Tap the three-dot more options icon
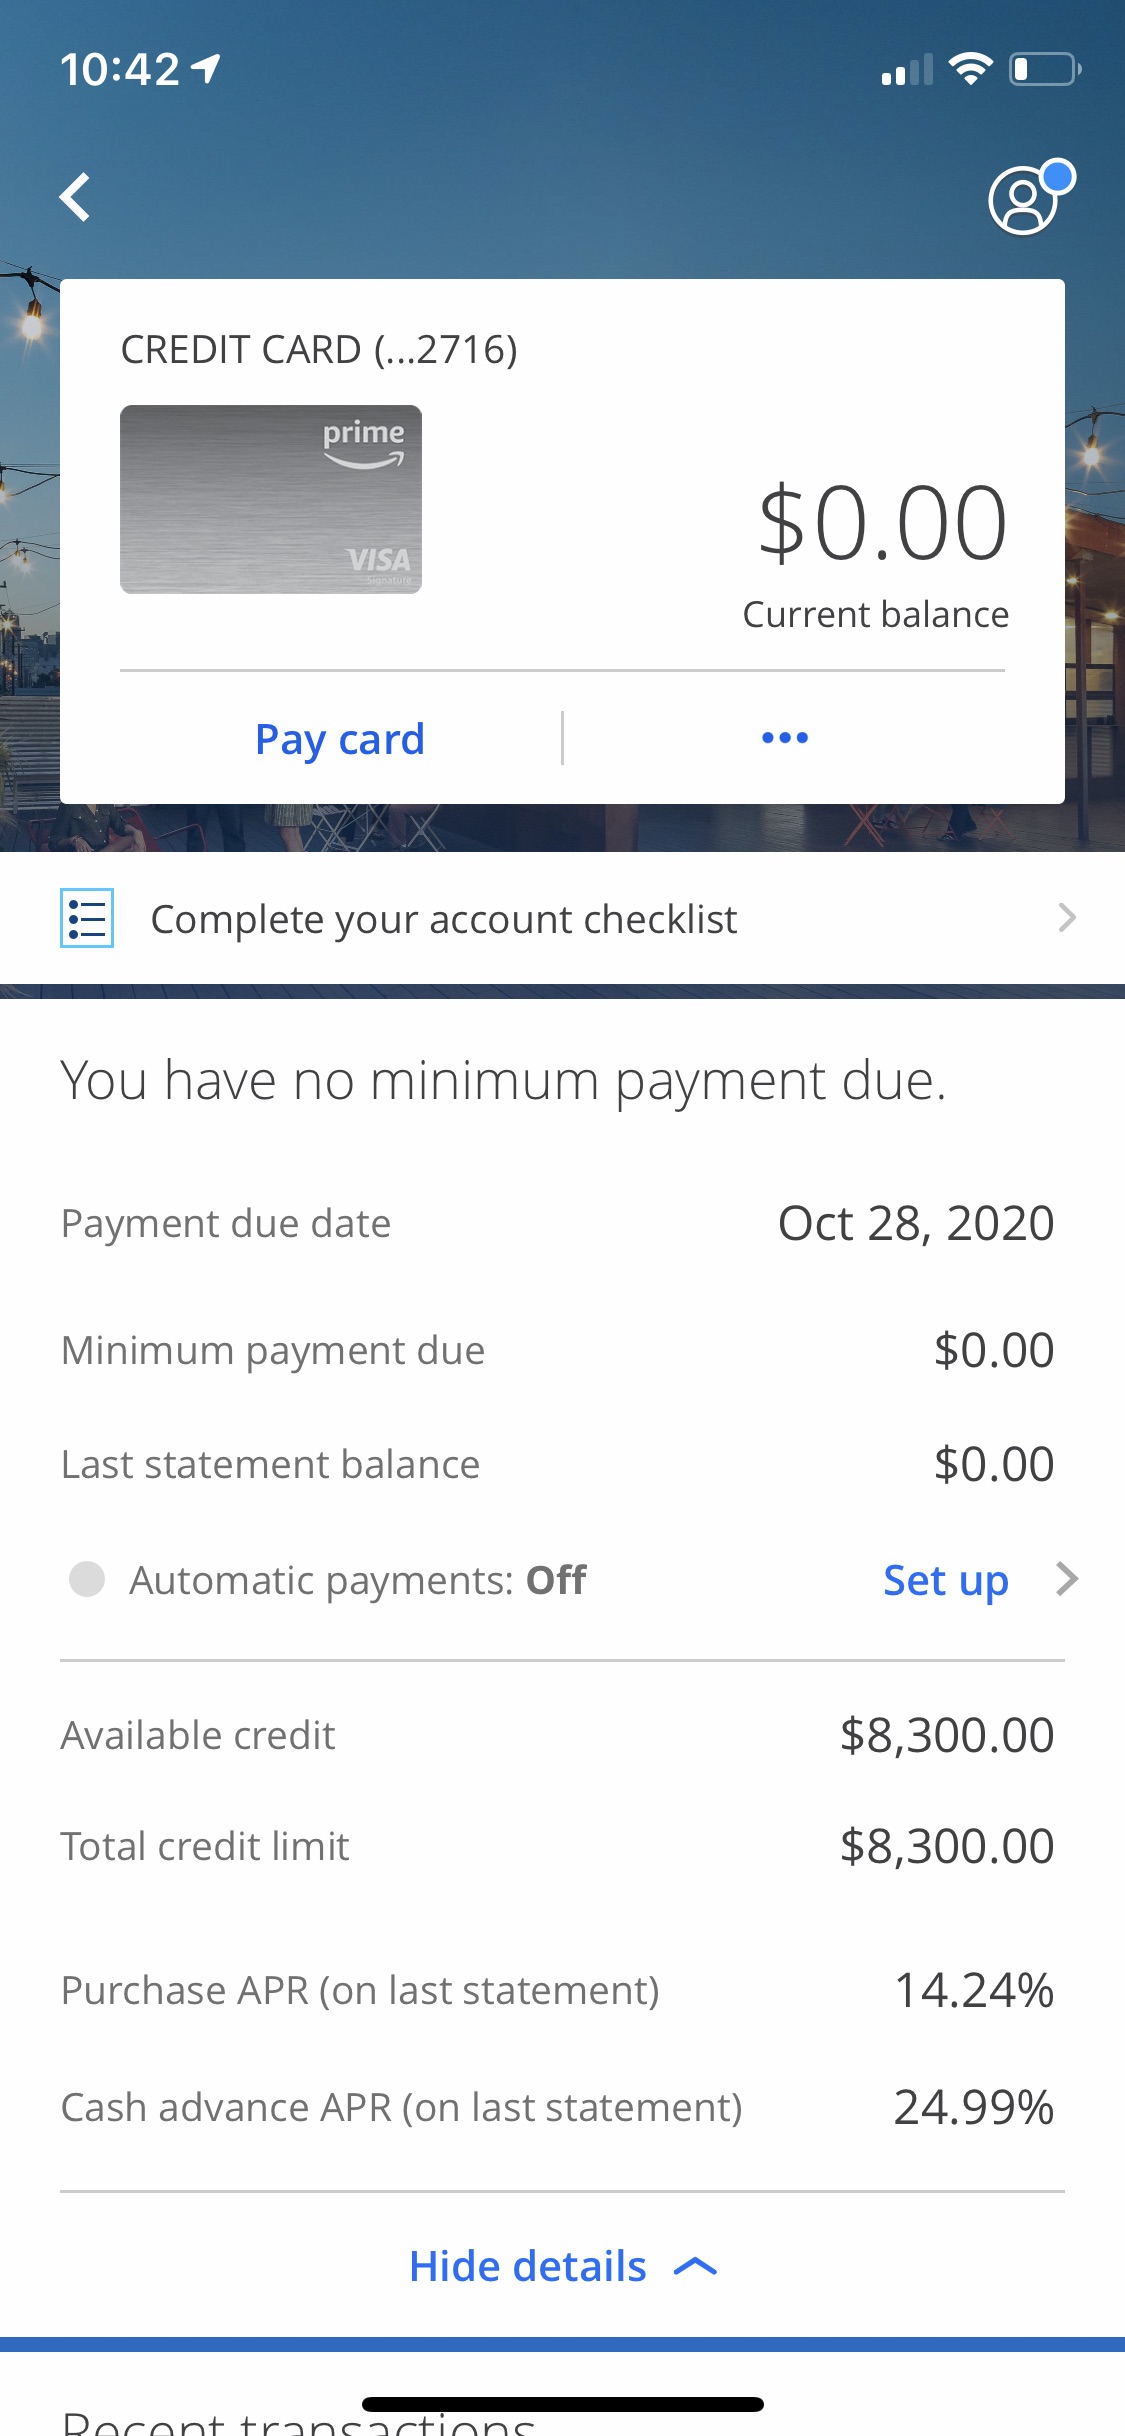This screenshot has height=2436, width=1125. tap(785, 738)
